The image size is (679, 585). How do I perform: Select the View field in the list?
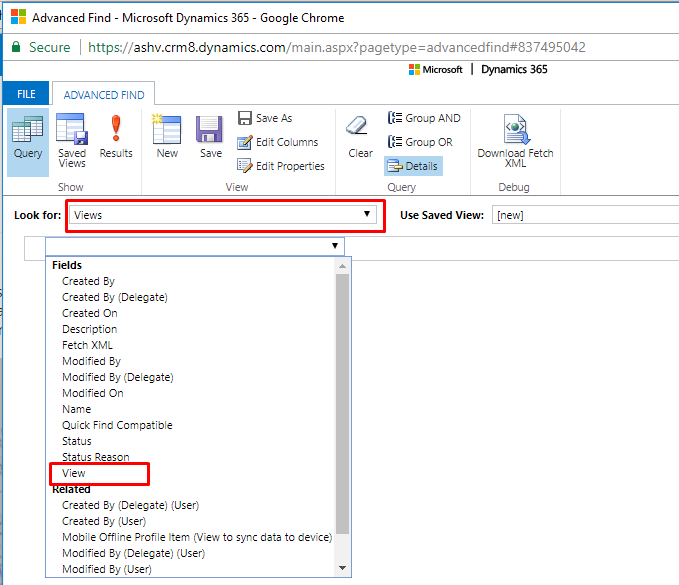tap(74, 473)
